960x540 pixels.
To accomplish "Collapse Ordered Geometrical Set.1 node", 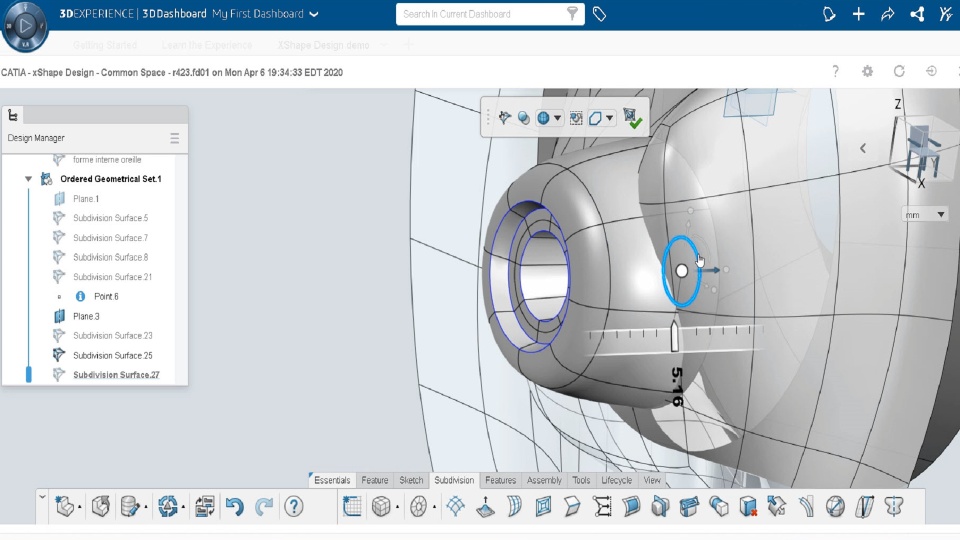I will point(28,179).
